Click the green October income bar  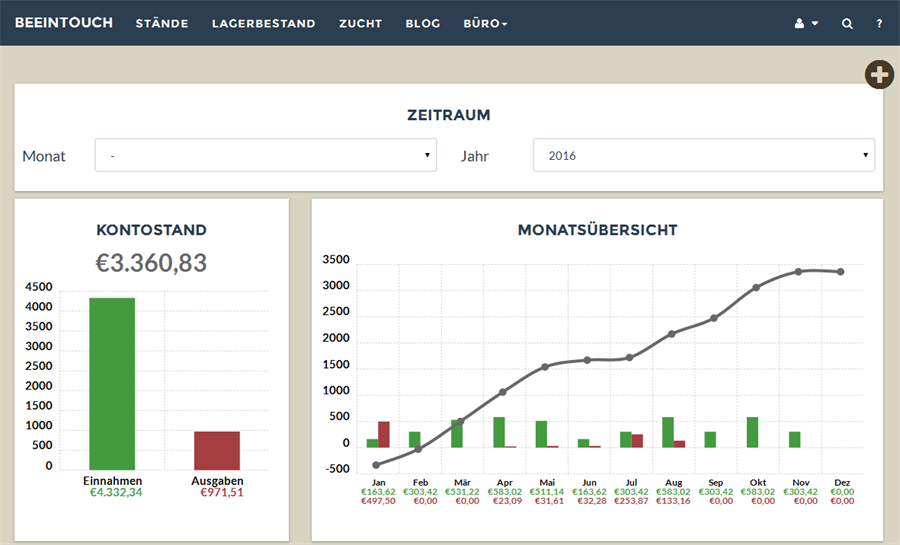point(752,433)
